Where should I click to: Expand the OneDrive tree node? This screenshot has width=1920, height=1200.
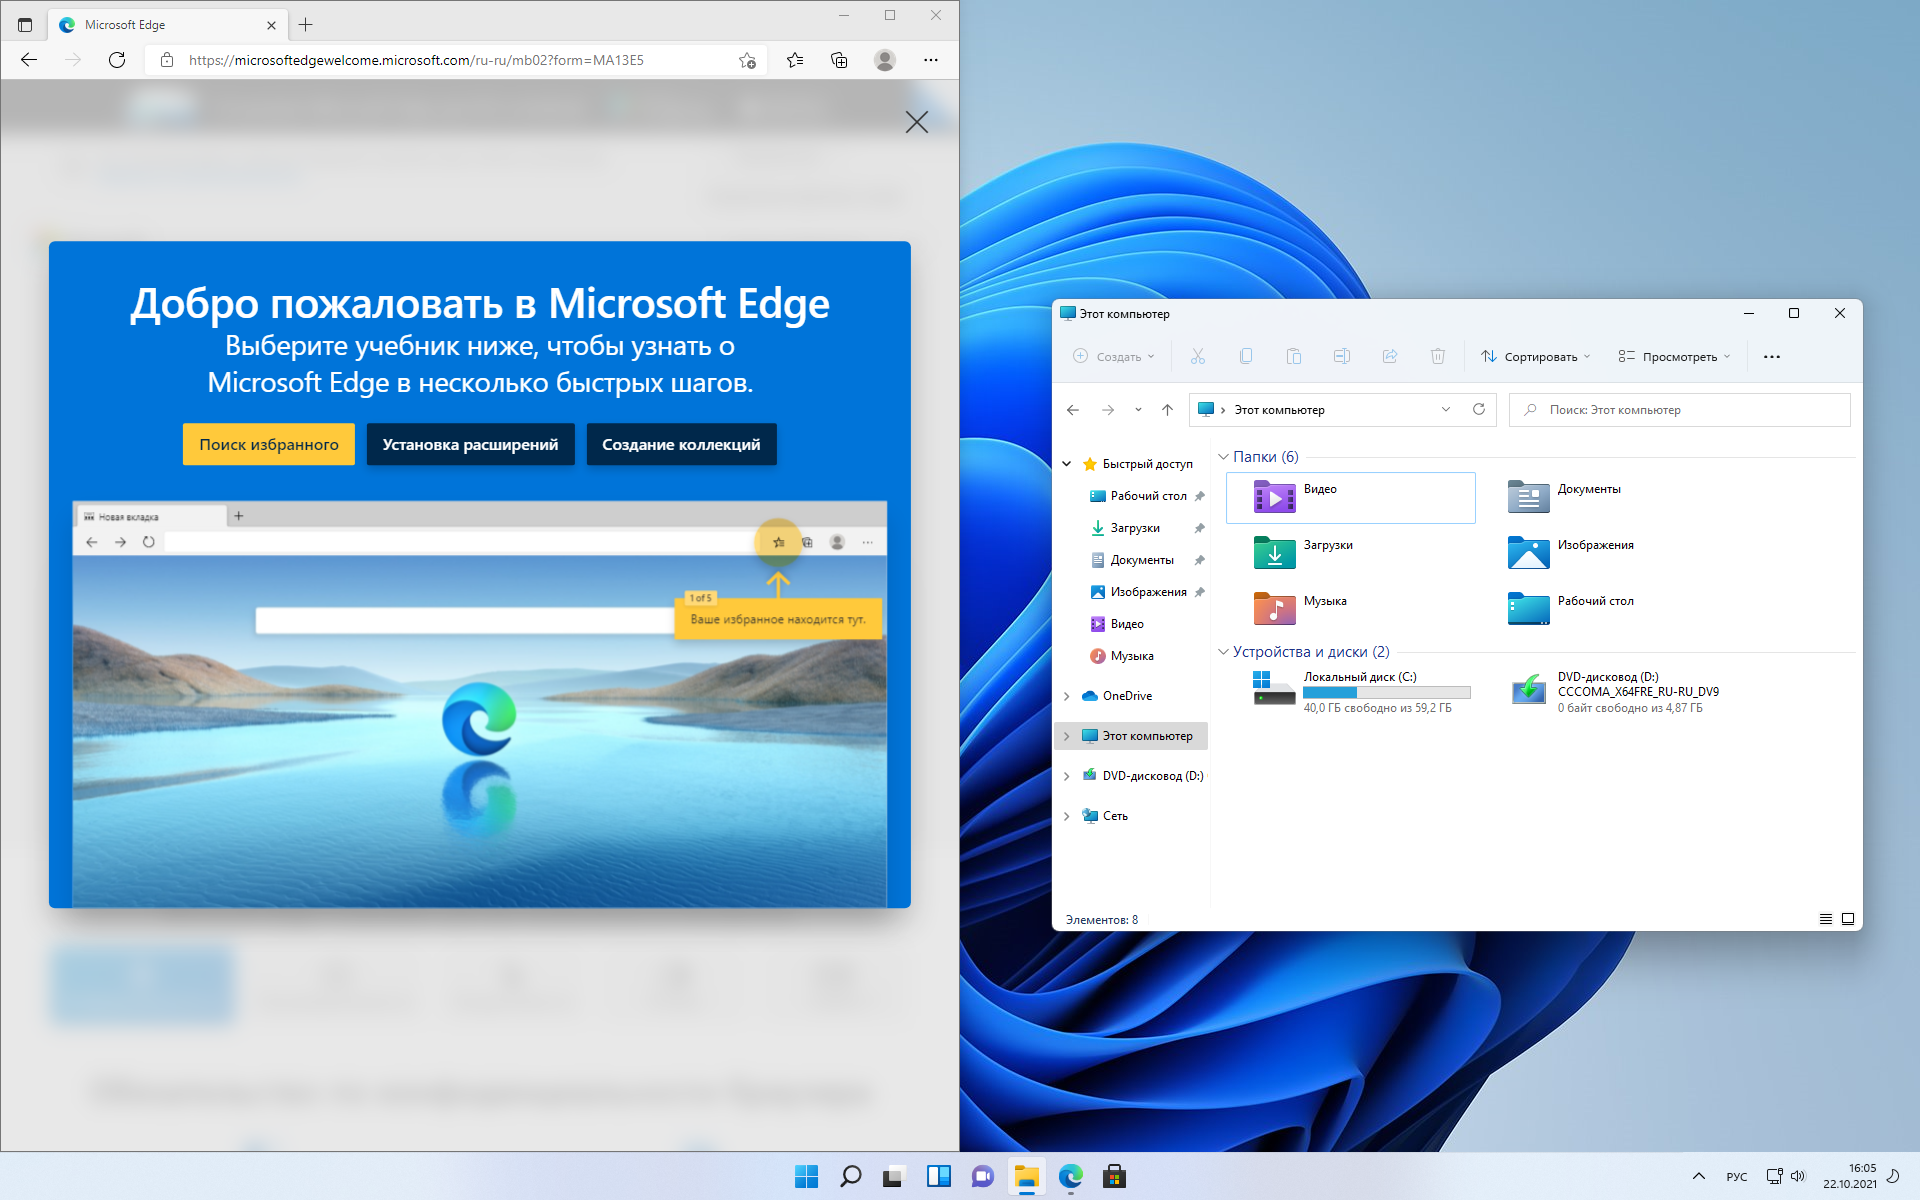pos(1067,696)
